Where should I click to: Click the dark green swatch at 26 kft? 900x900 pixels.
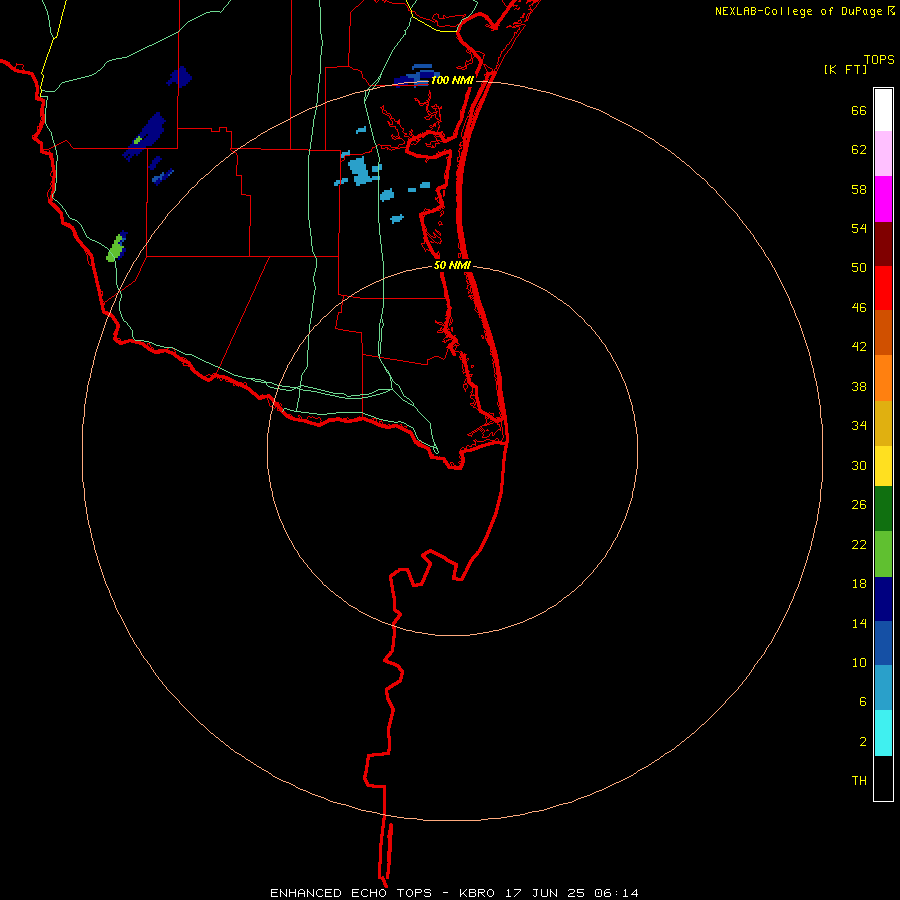[x=883, y=509]
